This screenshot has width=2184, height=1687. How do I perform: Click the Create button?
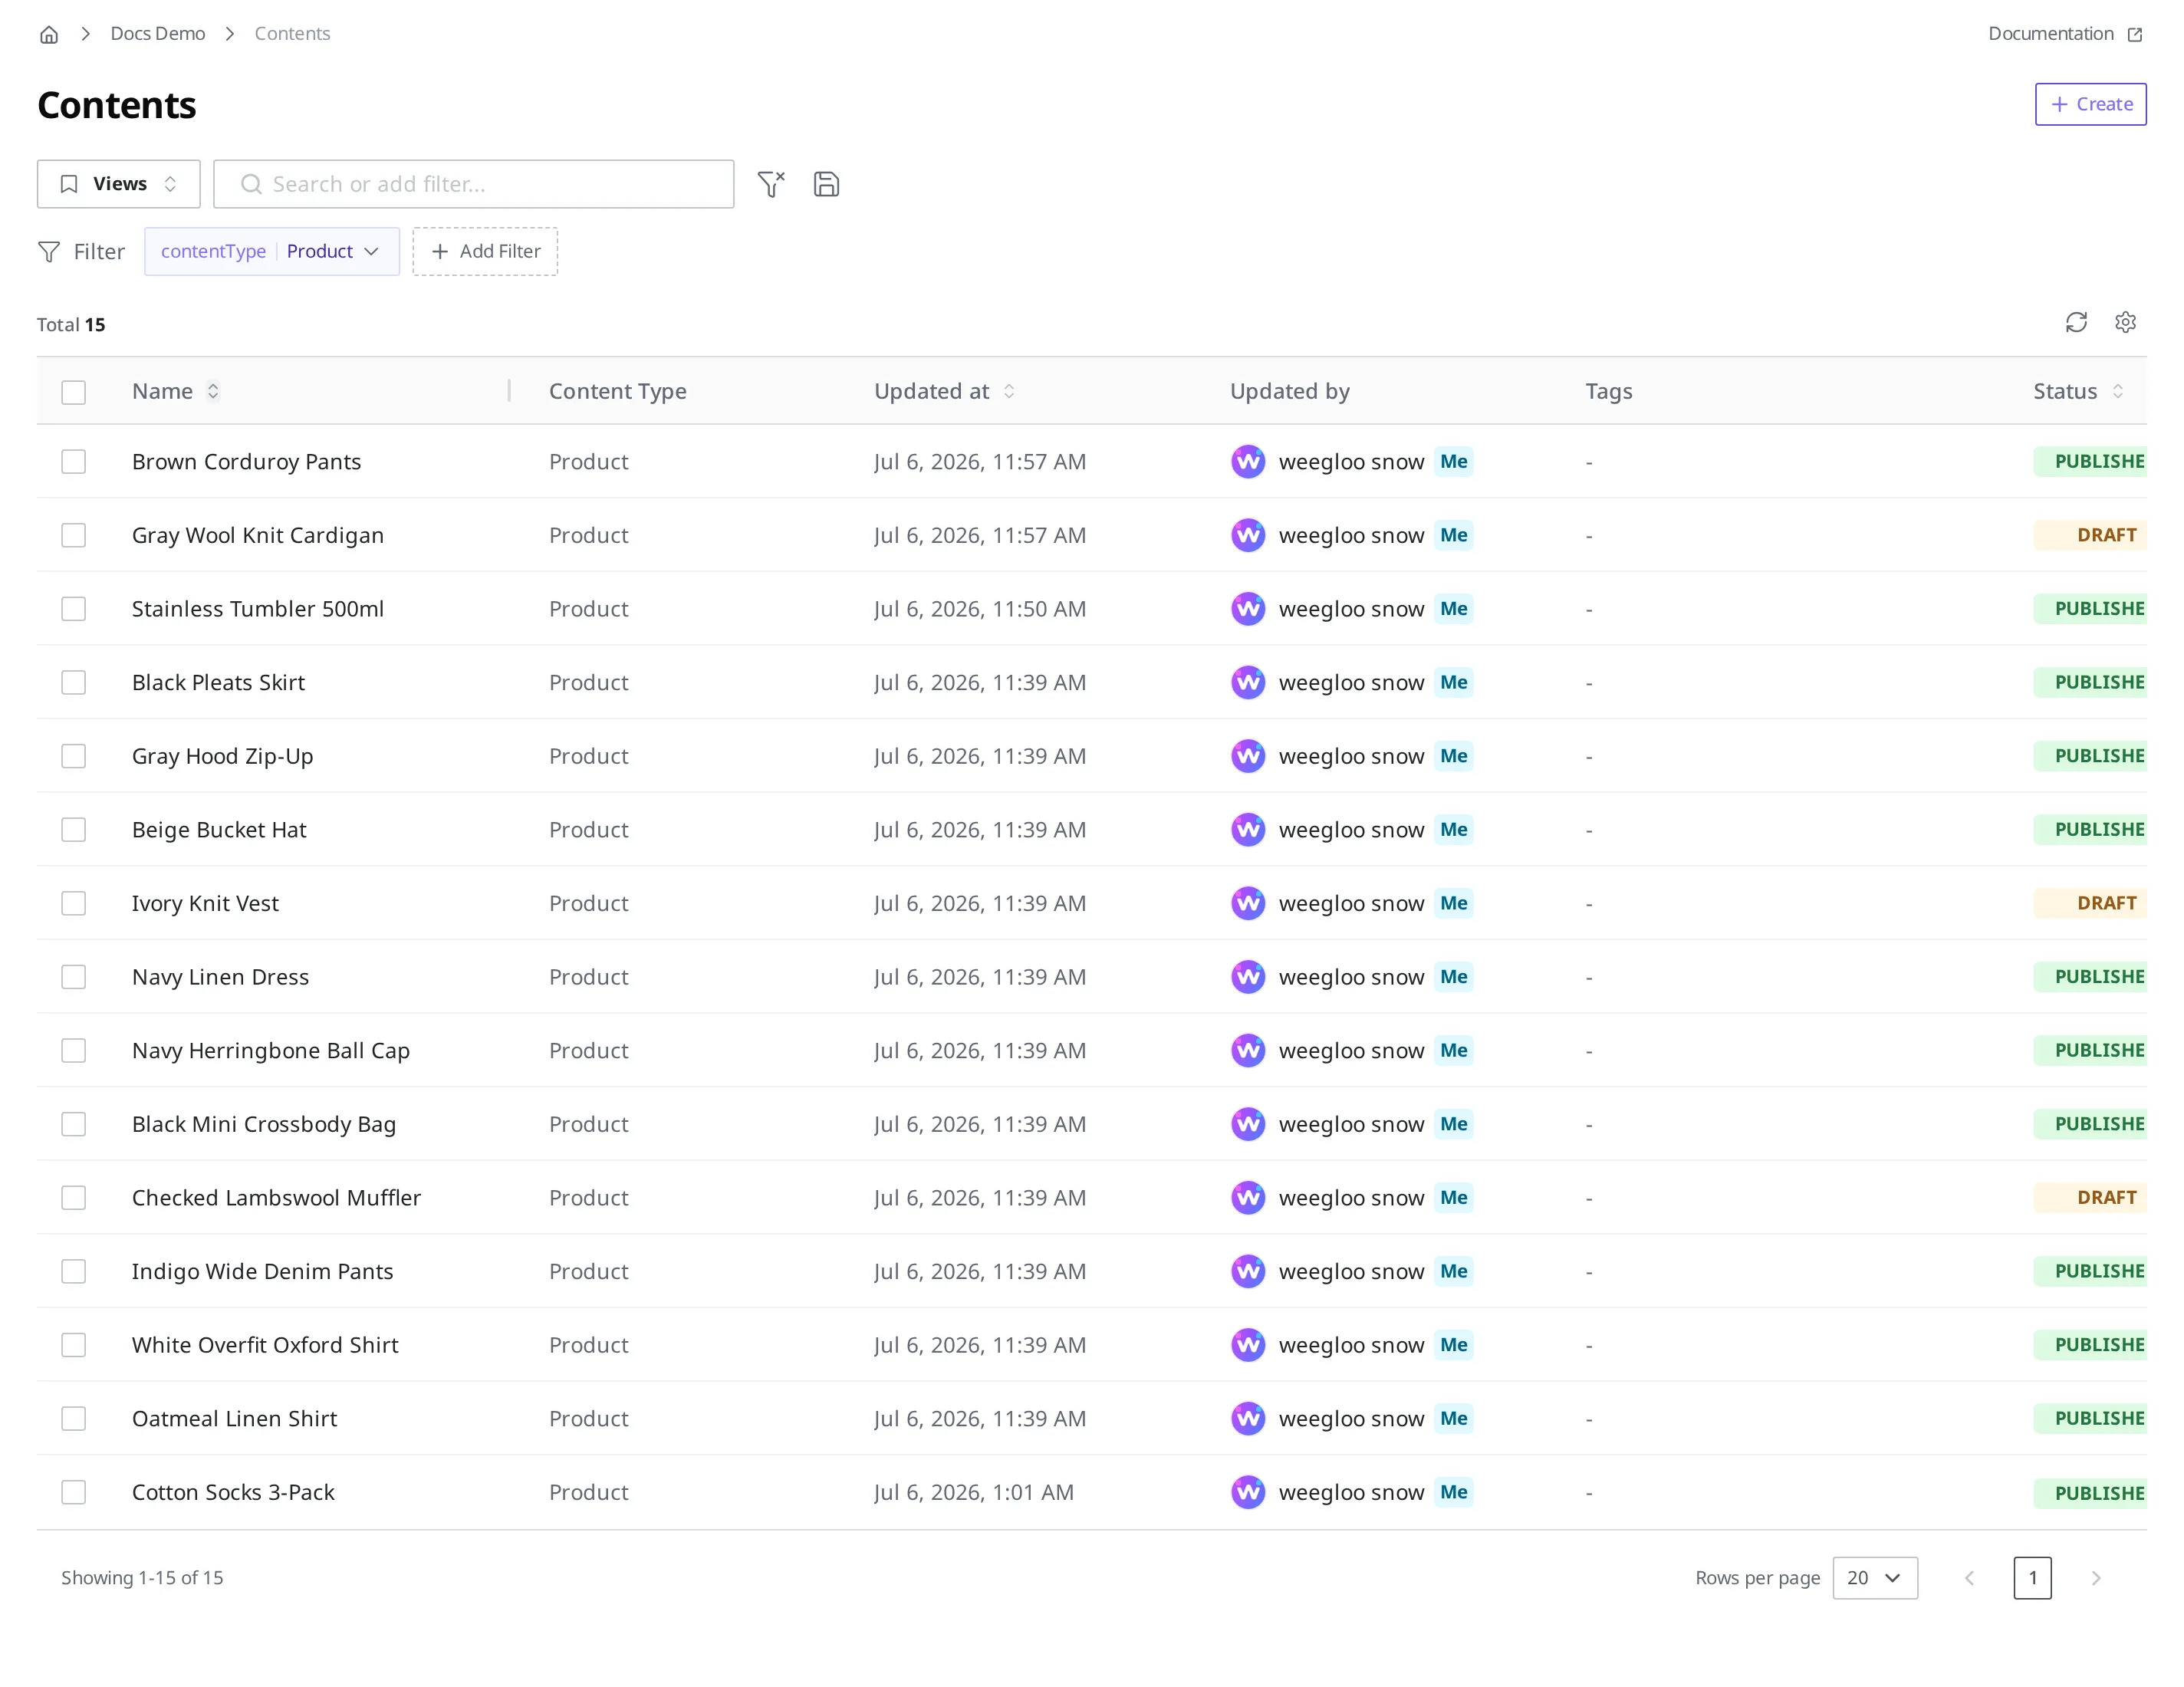(2090, 104)
